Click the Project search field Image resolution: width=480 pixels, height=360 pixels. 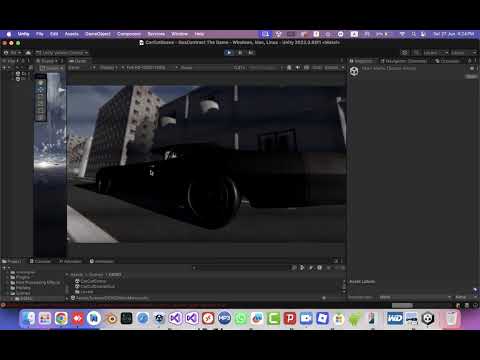[242, 268]
